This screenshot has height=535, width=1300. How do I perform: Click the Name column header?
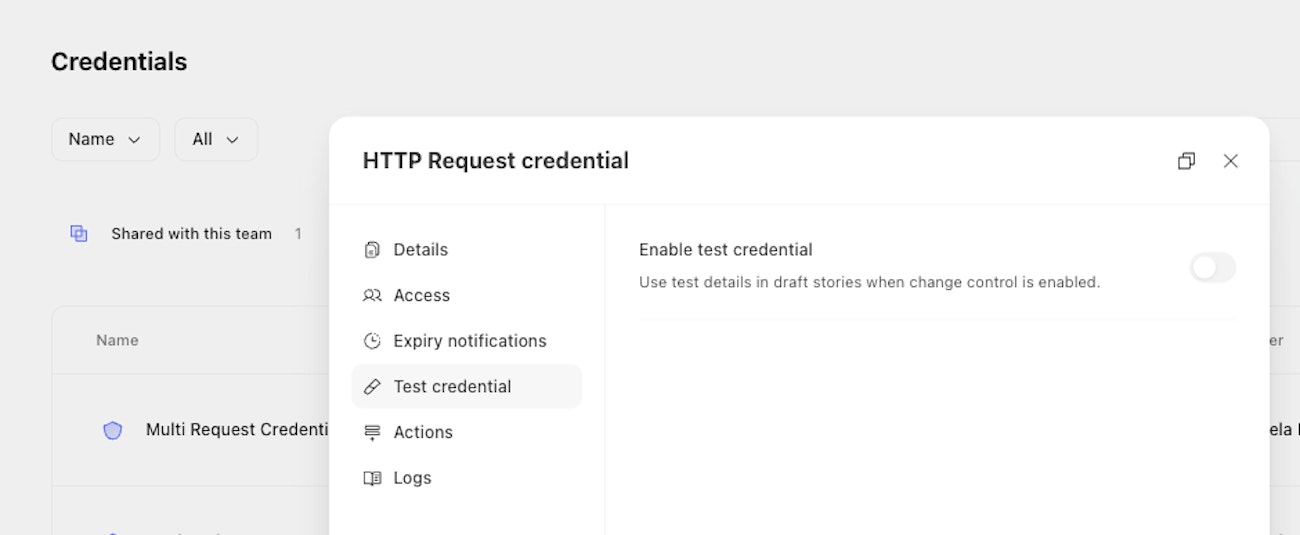pyautogui.click(x=117, y=341)
